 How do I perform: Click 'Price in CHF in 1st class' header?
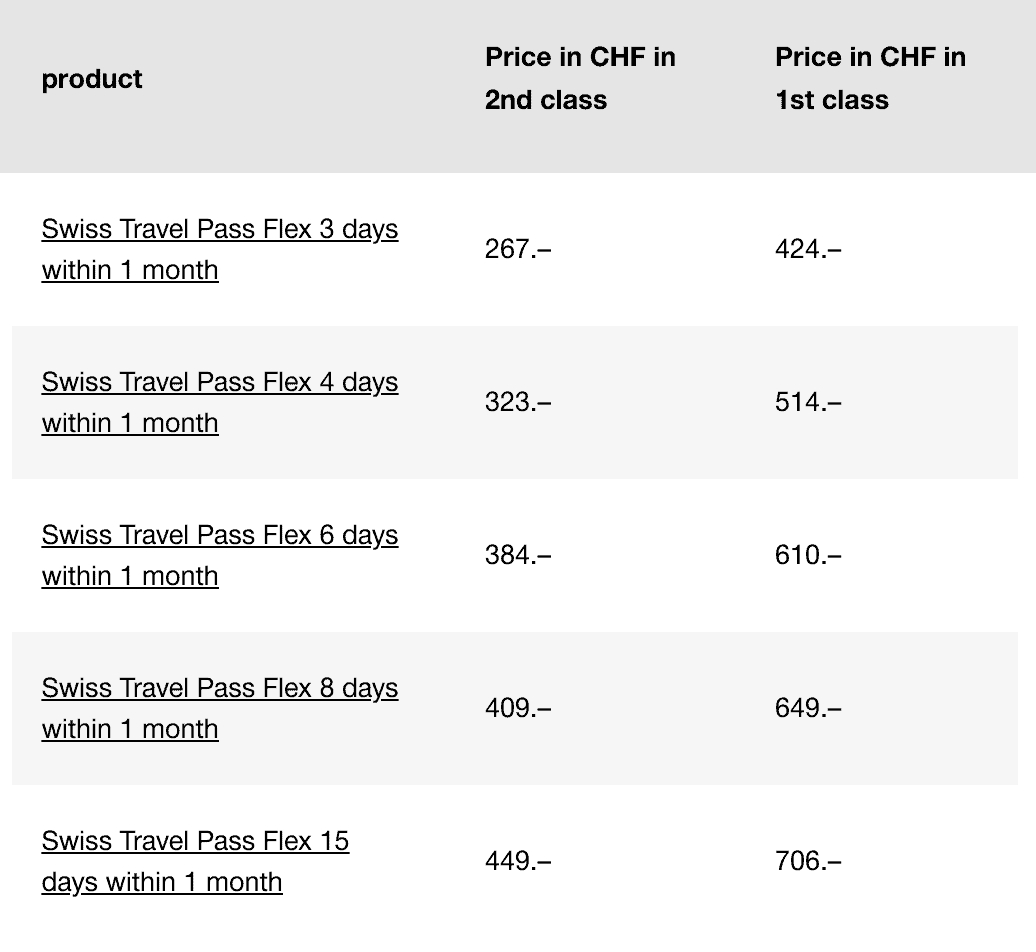click(870, 78)
